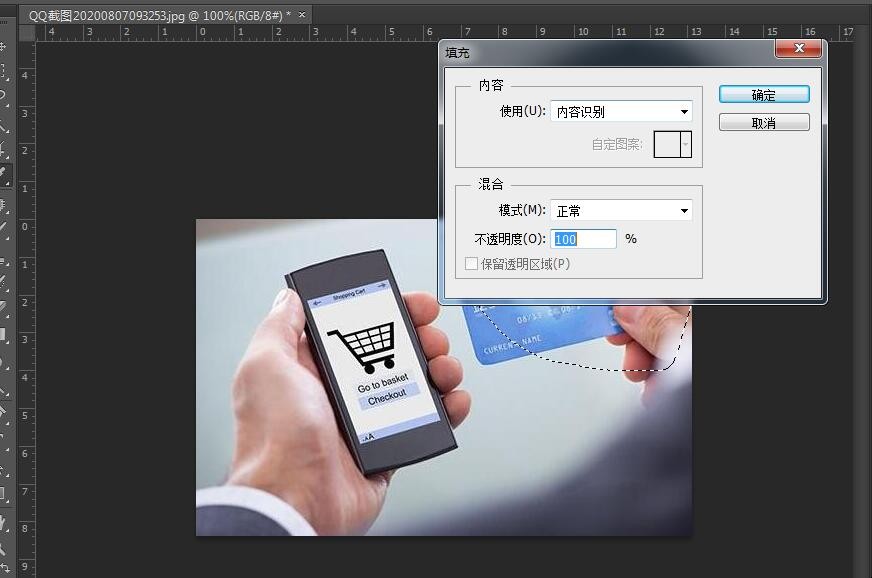Close the 填充 dialog window
The height and width of the screenshot is (578, 872).
(x=798, y=48)
